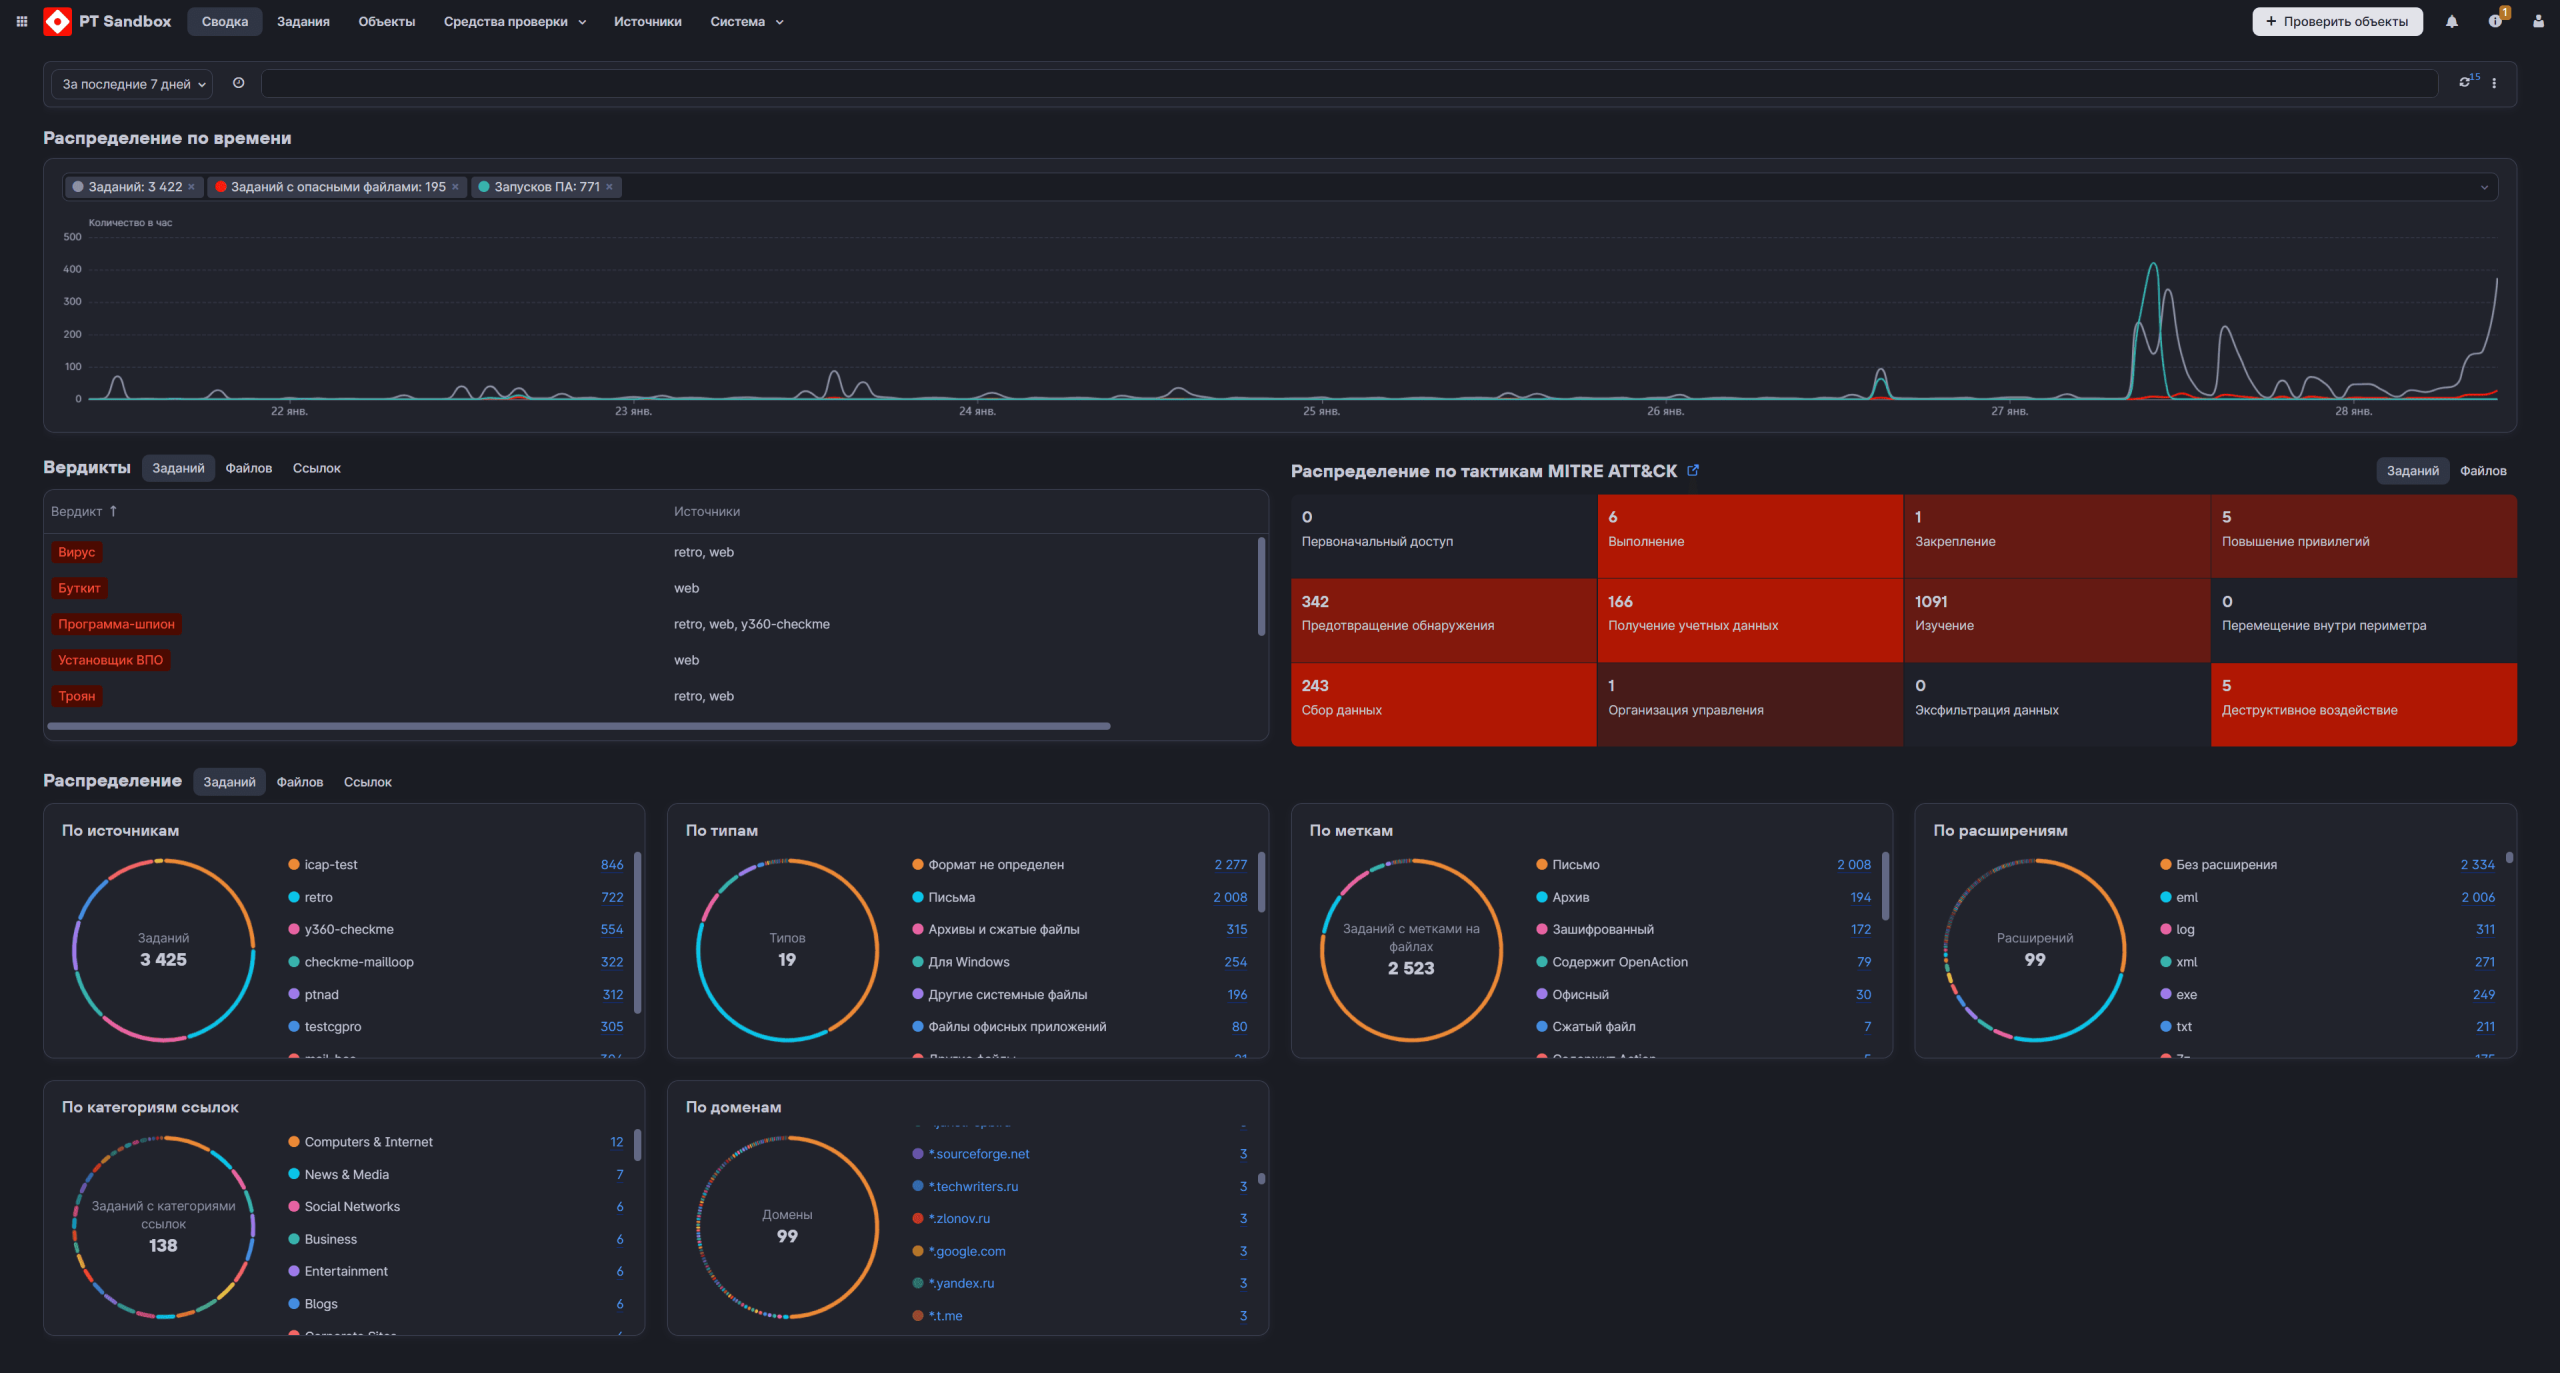The width and height of the screenshot is (2560, 1373).
Task: Click the search filter input field
Action: [1348, 83]
